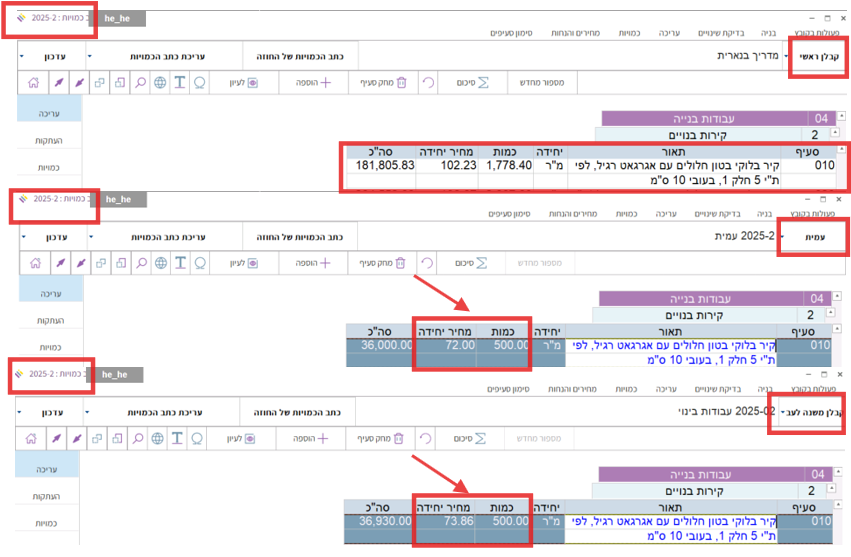Click the home icon in the top window toolbar

(x=35, y=83)
